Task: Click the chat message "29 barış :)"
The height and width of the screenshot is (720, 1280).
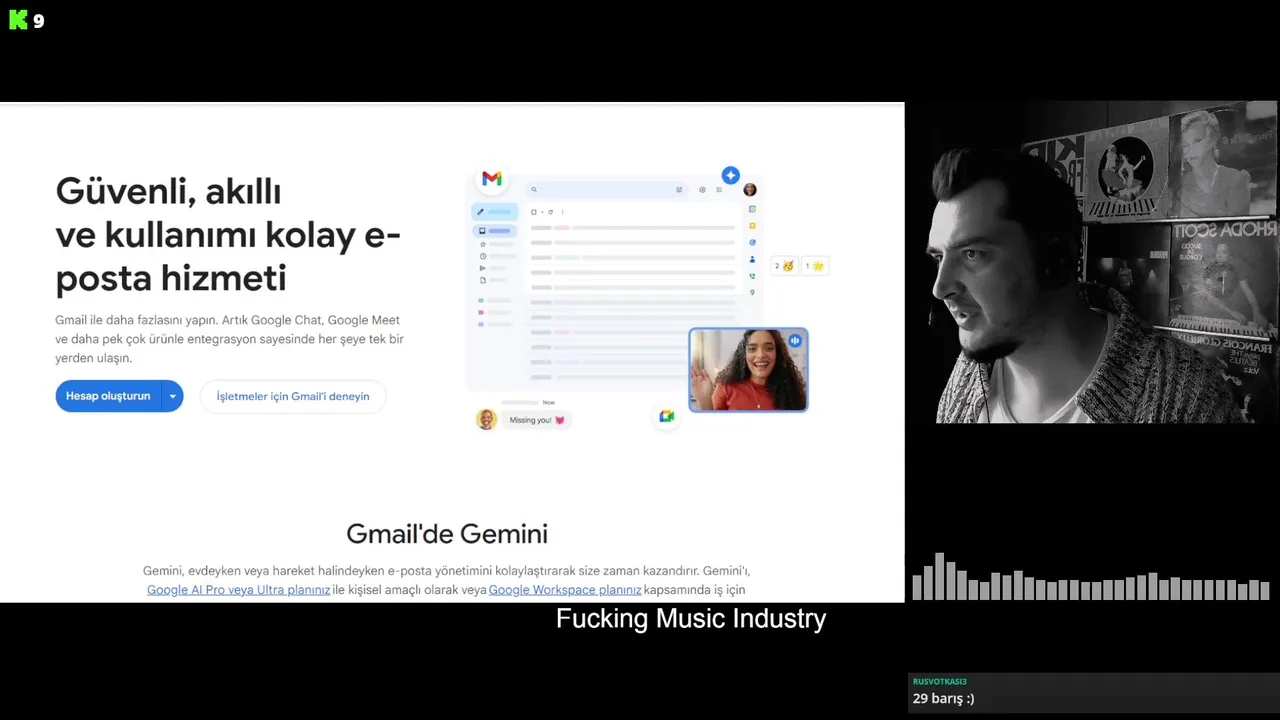Action: coord(943,698)
